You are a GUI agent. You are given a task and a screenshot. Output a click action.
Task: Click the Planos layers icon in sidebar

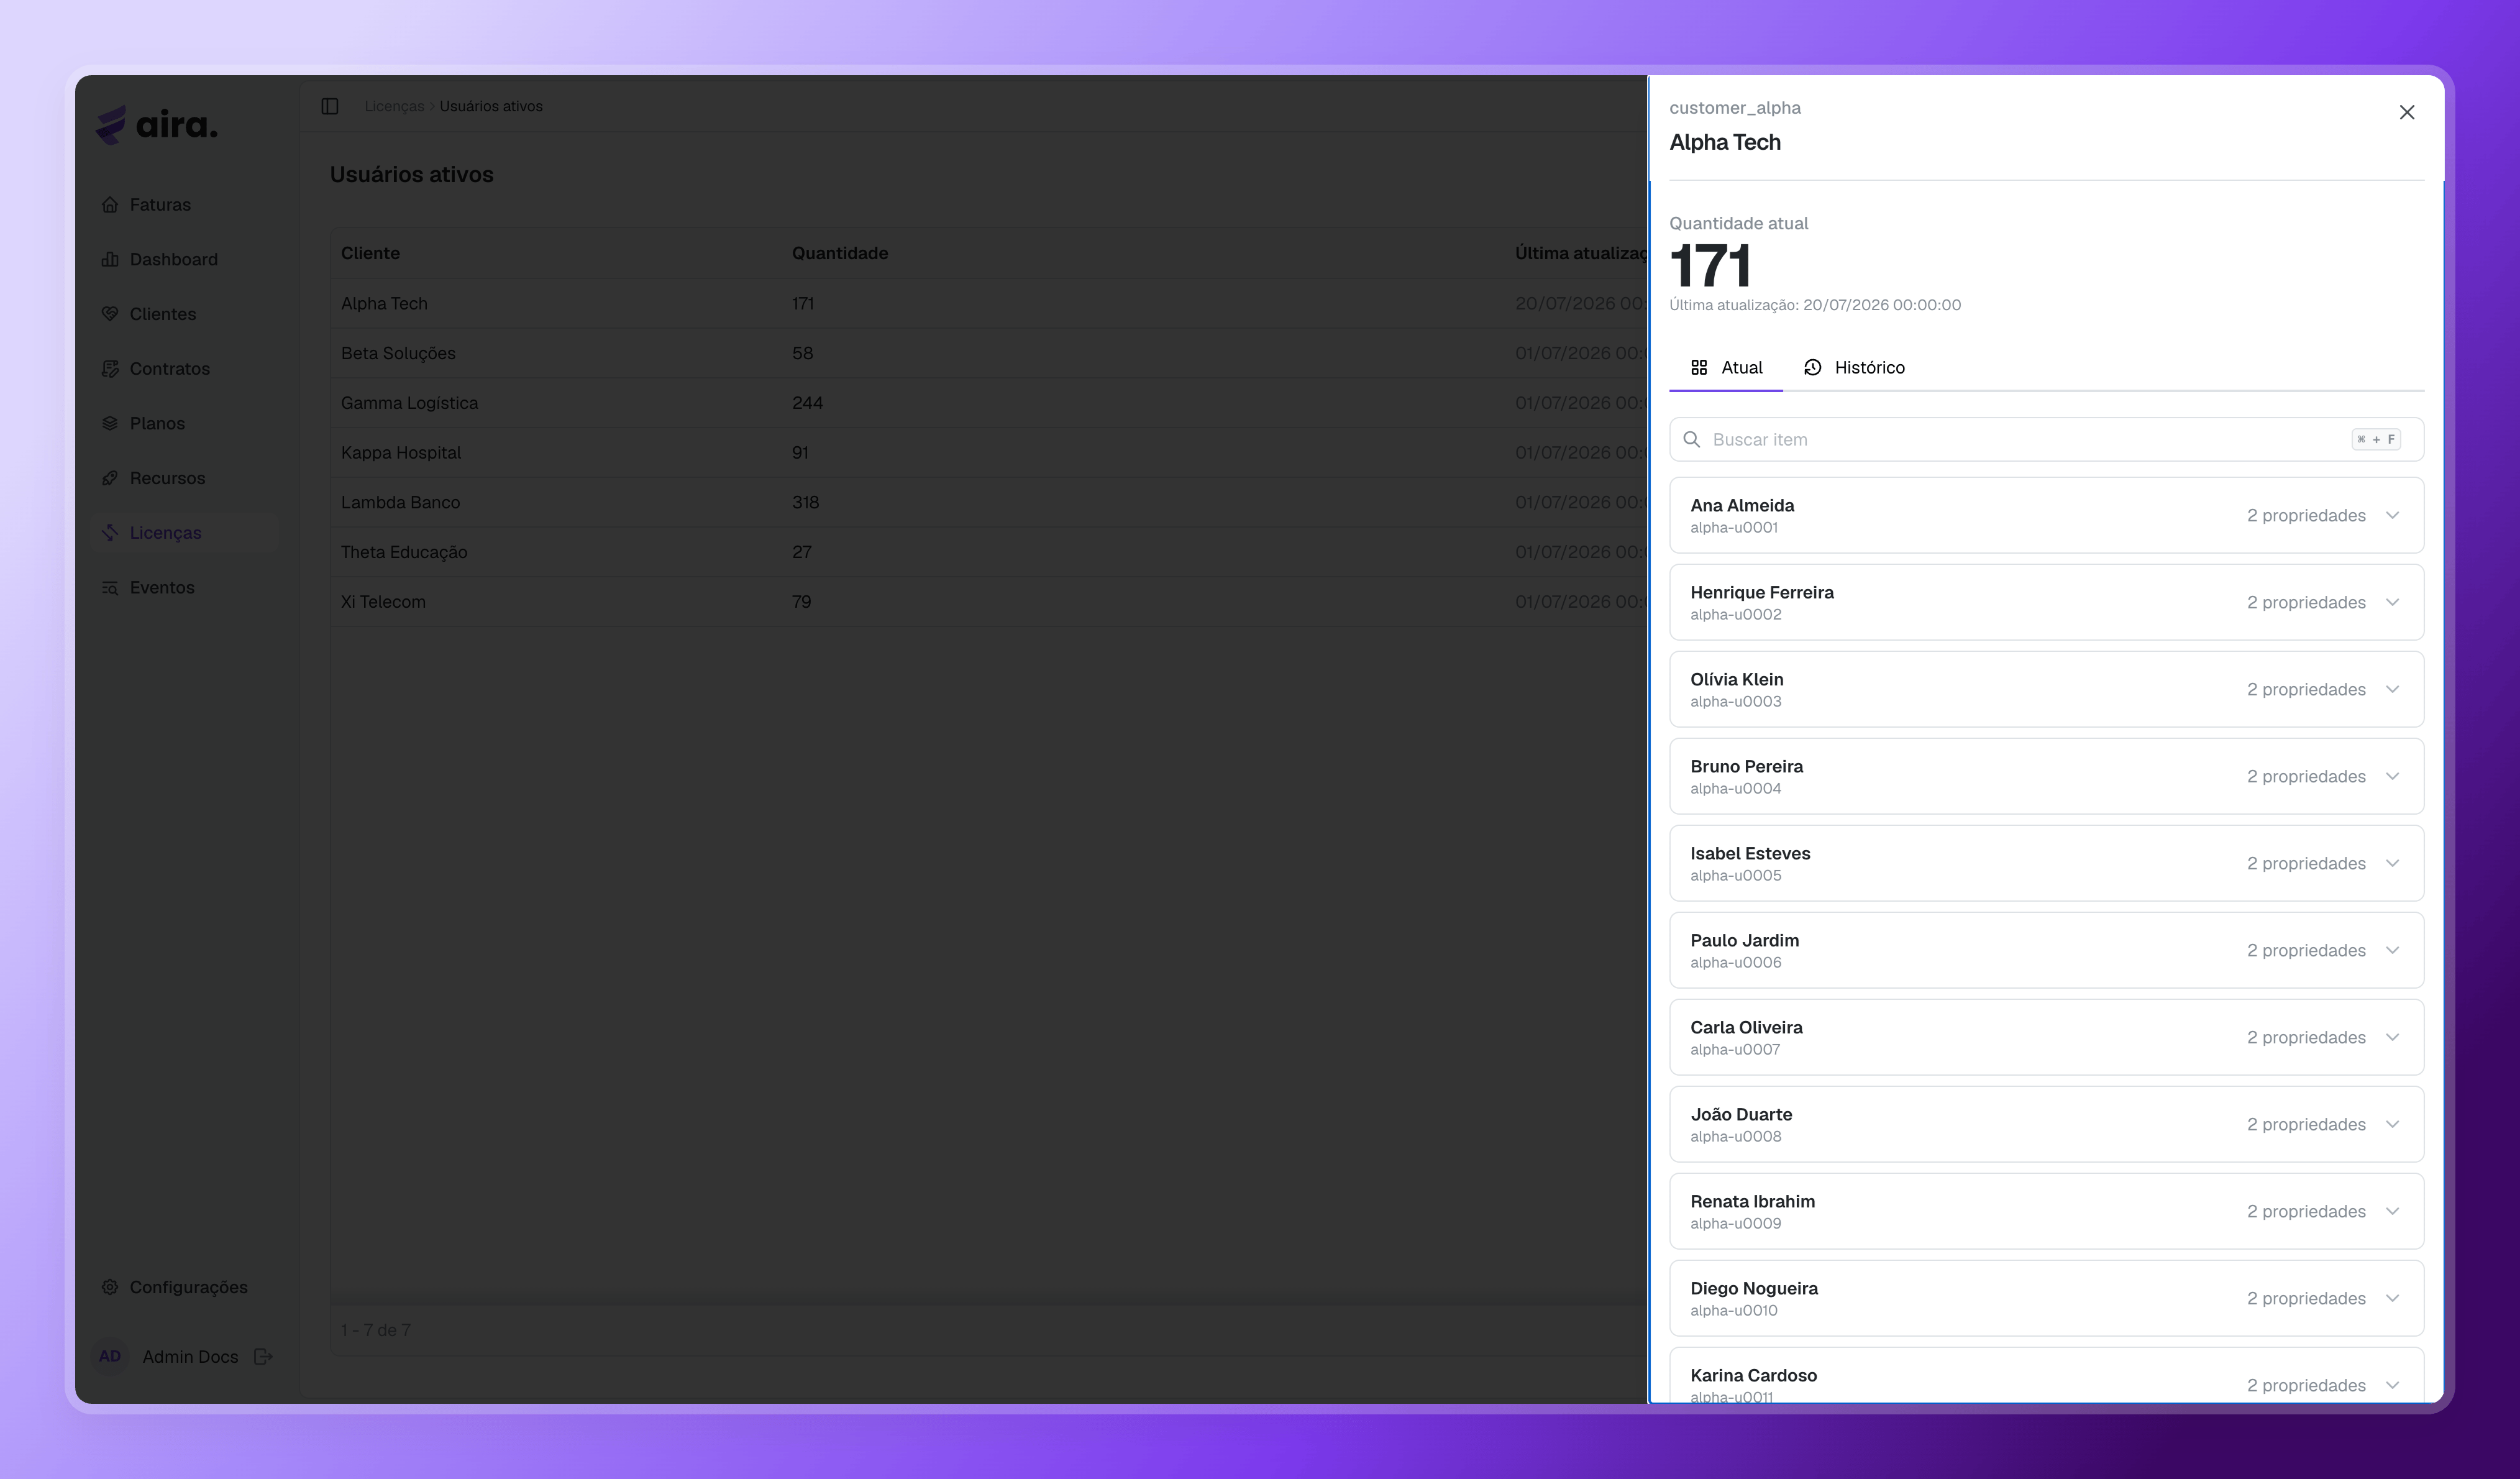tap(110, 424)
